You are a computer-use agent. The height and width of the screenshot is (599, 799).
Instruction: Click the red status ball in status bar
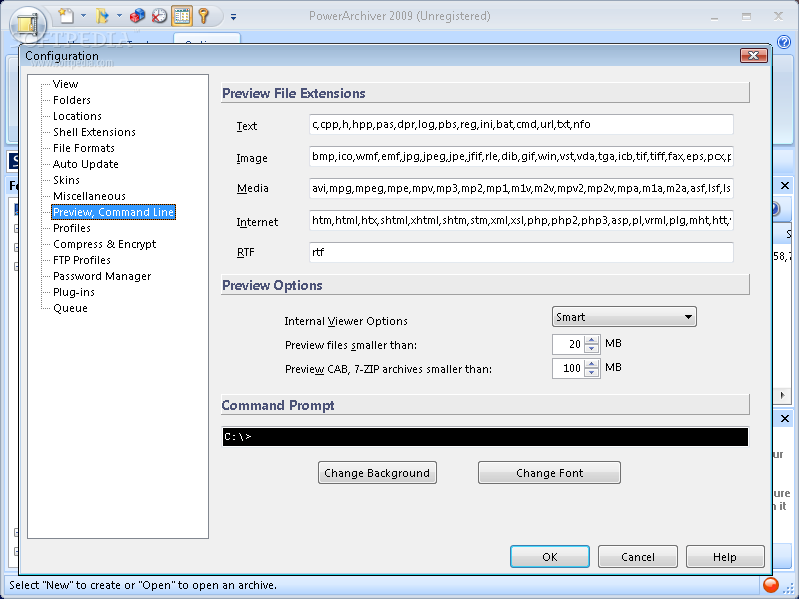771,586
